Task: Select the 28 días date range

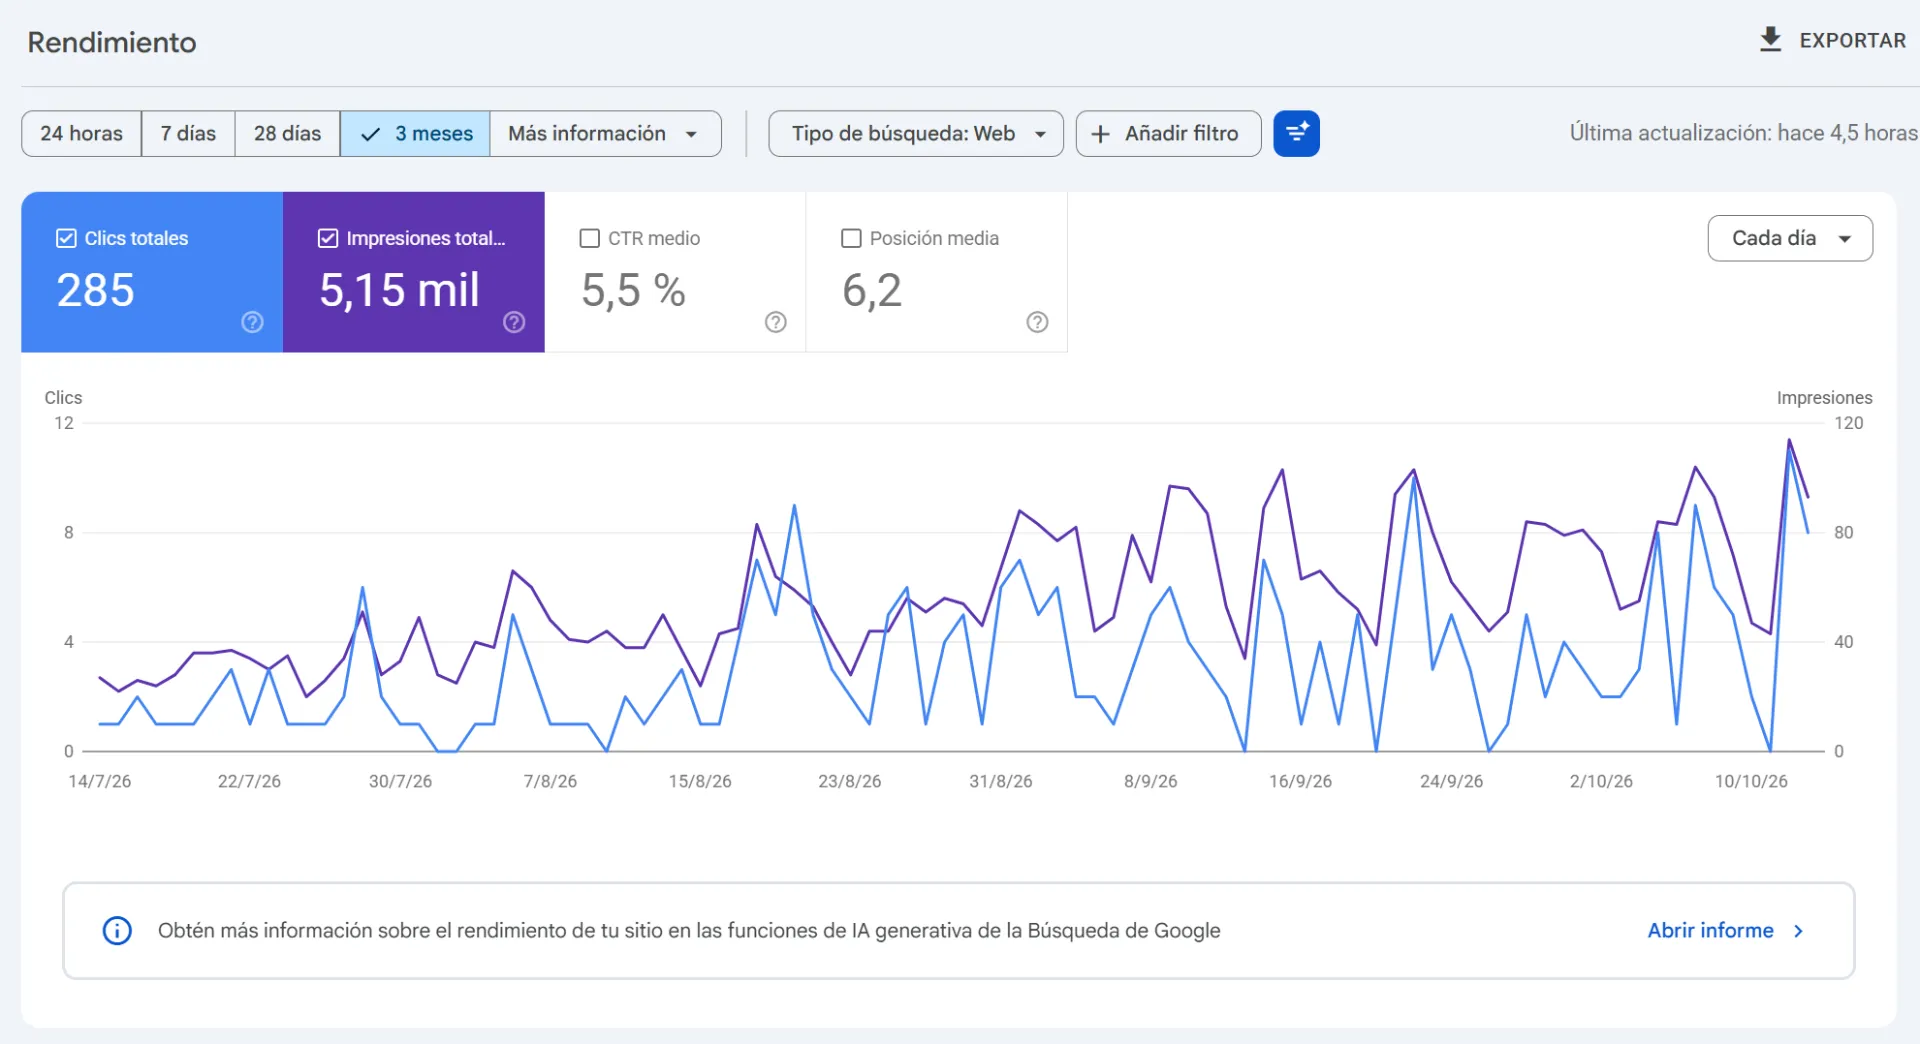Action: click(x=287, y=134)
